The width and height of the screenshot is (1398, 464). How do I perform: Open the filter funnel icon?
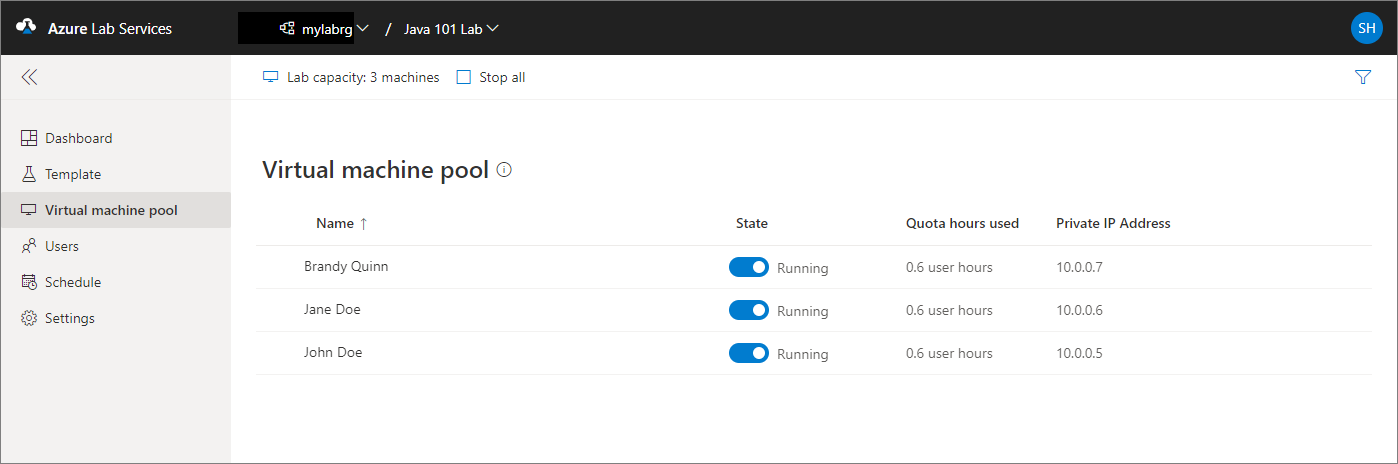click(1363, 77)
